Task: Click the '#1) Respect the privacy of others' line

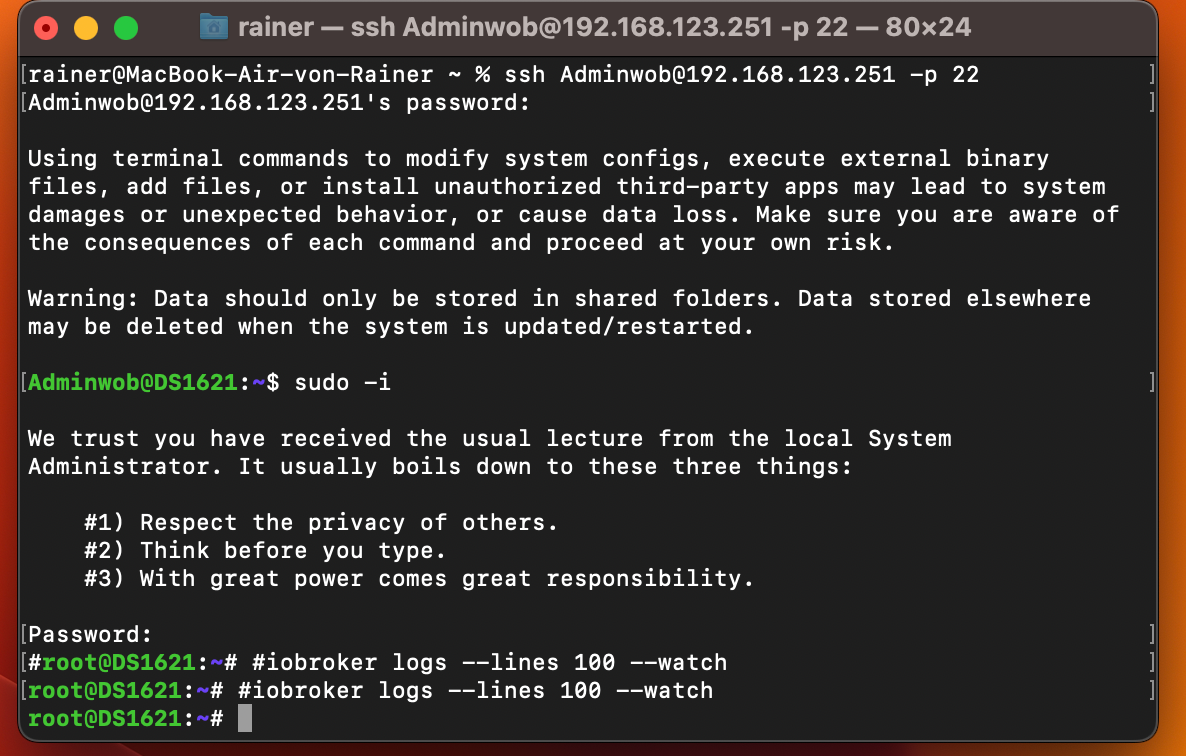Action: point(321,522)
